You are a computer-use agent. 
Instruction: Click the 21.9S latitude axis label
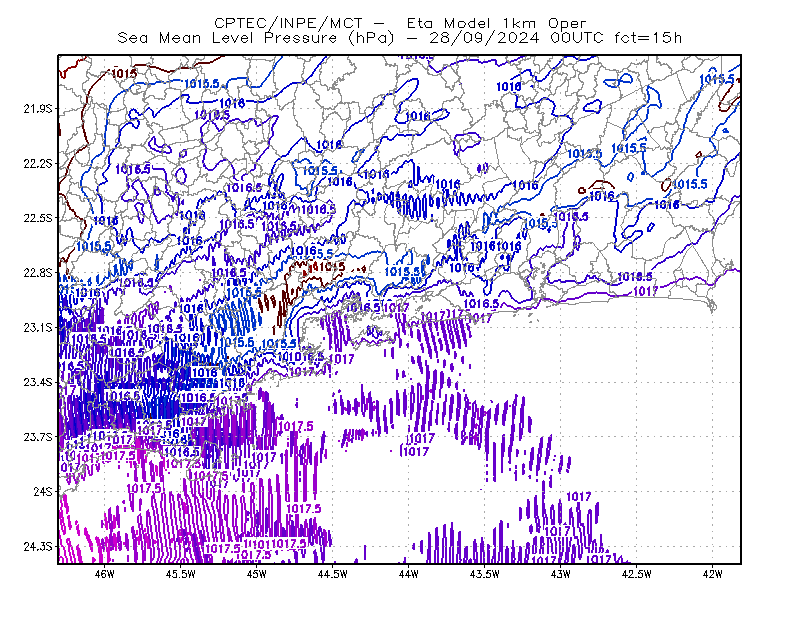[38, 109]
